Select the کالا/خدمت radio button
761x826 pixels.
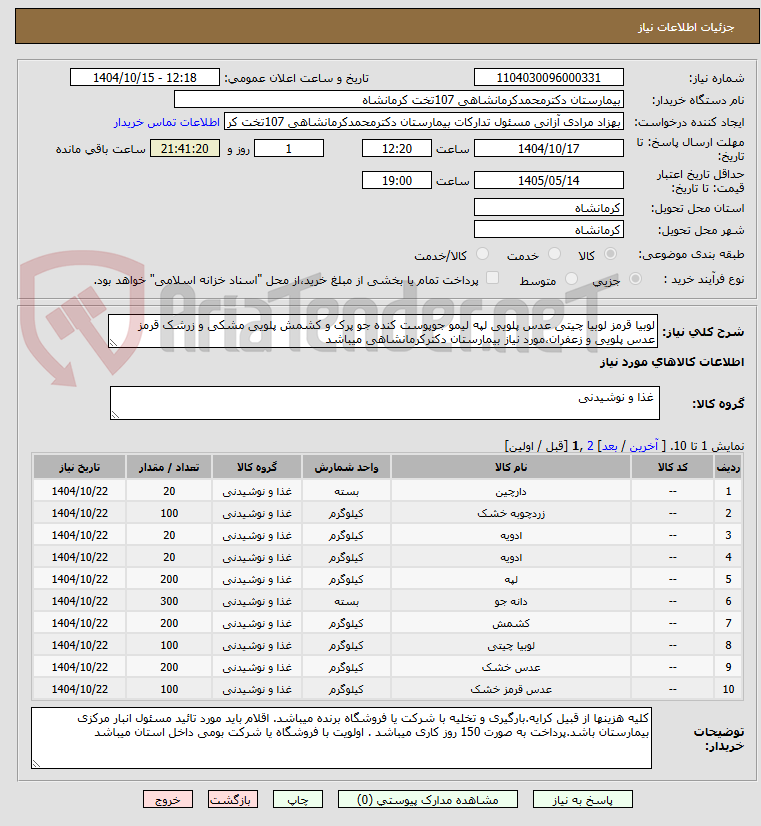click(x=482, y=254)
